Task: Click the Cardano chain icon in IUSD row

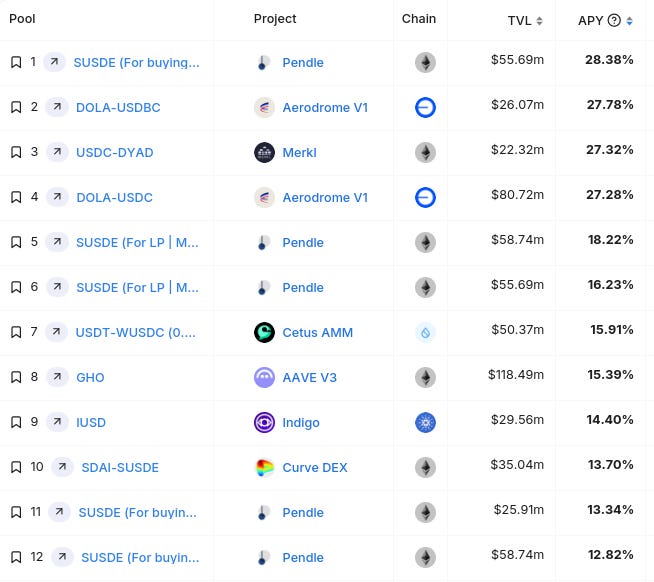Action: pyautogui.click(x=425, y=422)
